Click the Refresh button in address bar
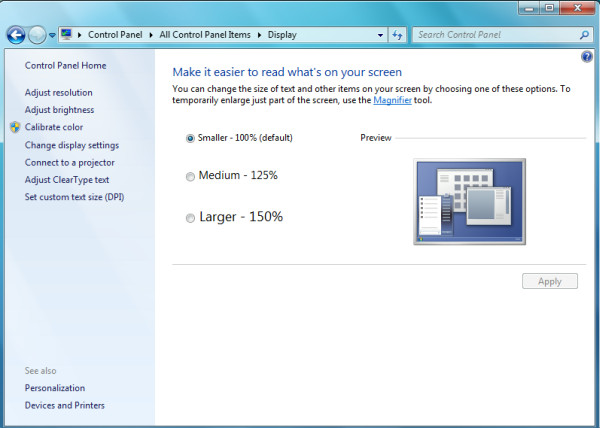This screenshot has height=428, width=600. [397, 35]
